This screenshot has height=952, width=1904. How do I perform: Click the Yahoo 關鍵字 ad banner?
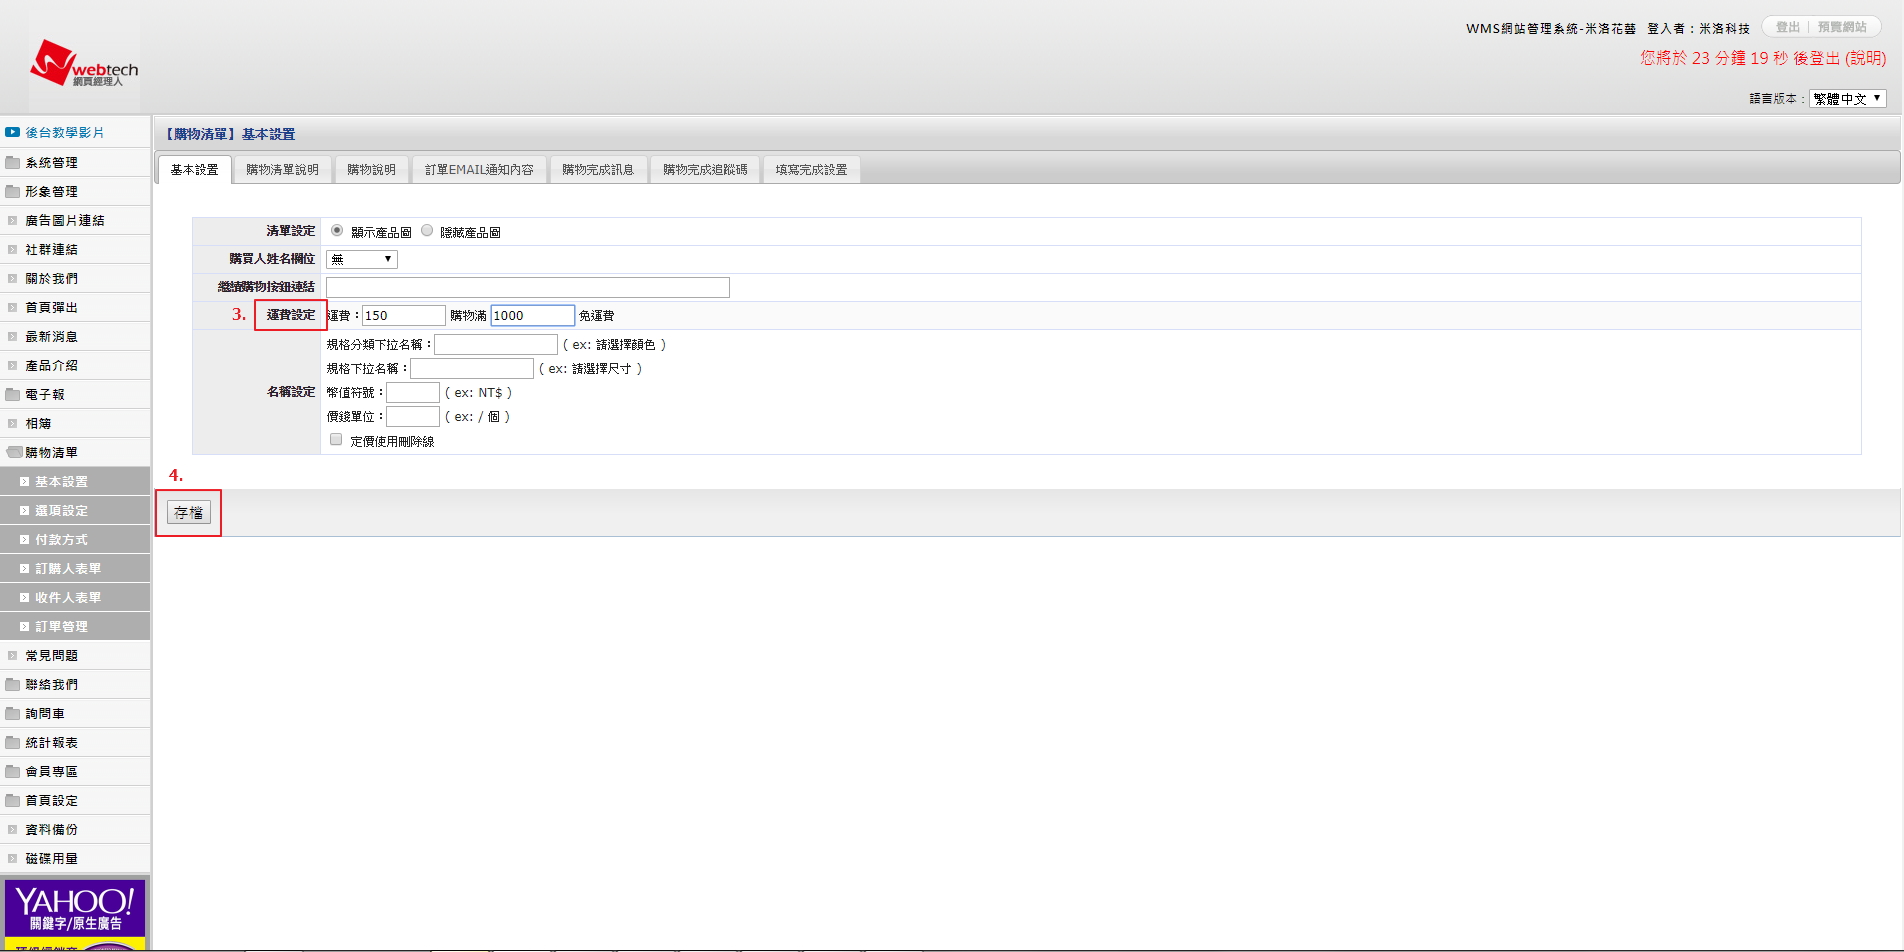75,912
